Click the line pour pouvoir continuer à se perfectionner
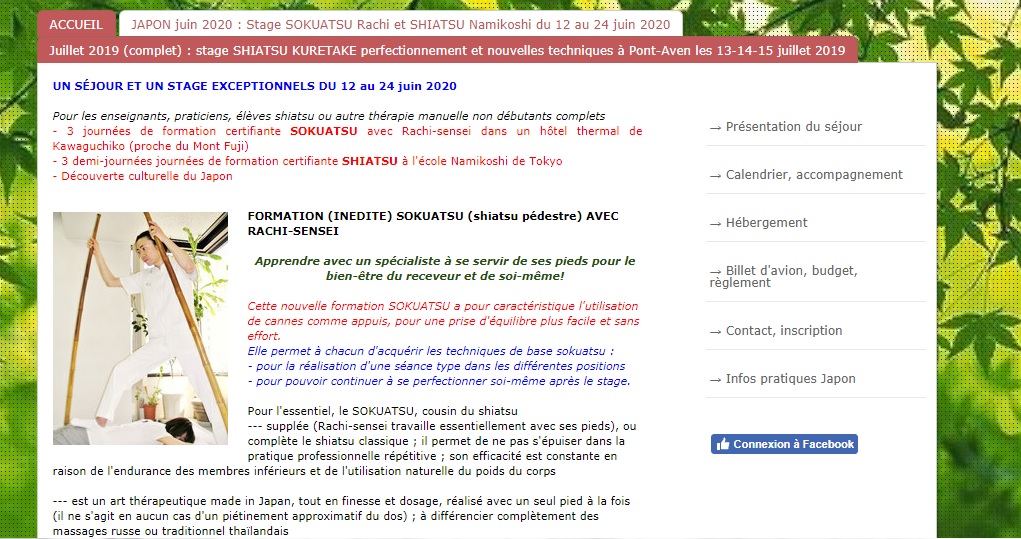This screenshot has height=539, width=1021. tap(439, 381)
